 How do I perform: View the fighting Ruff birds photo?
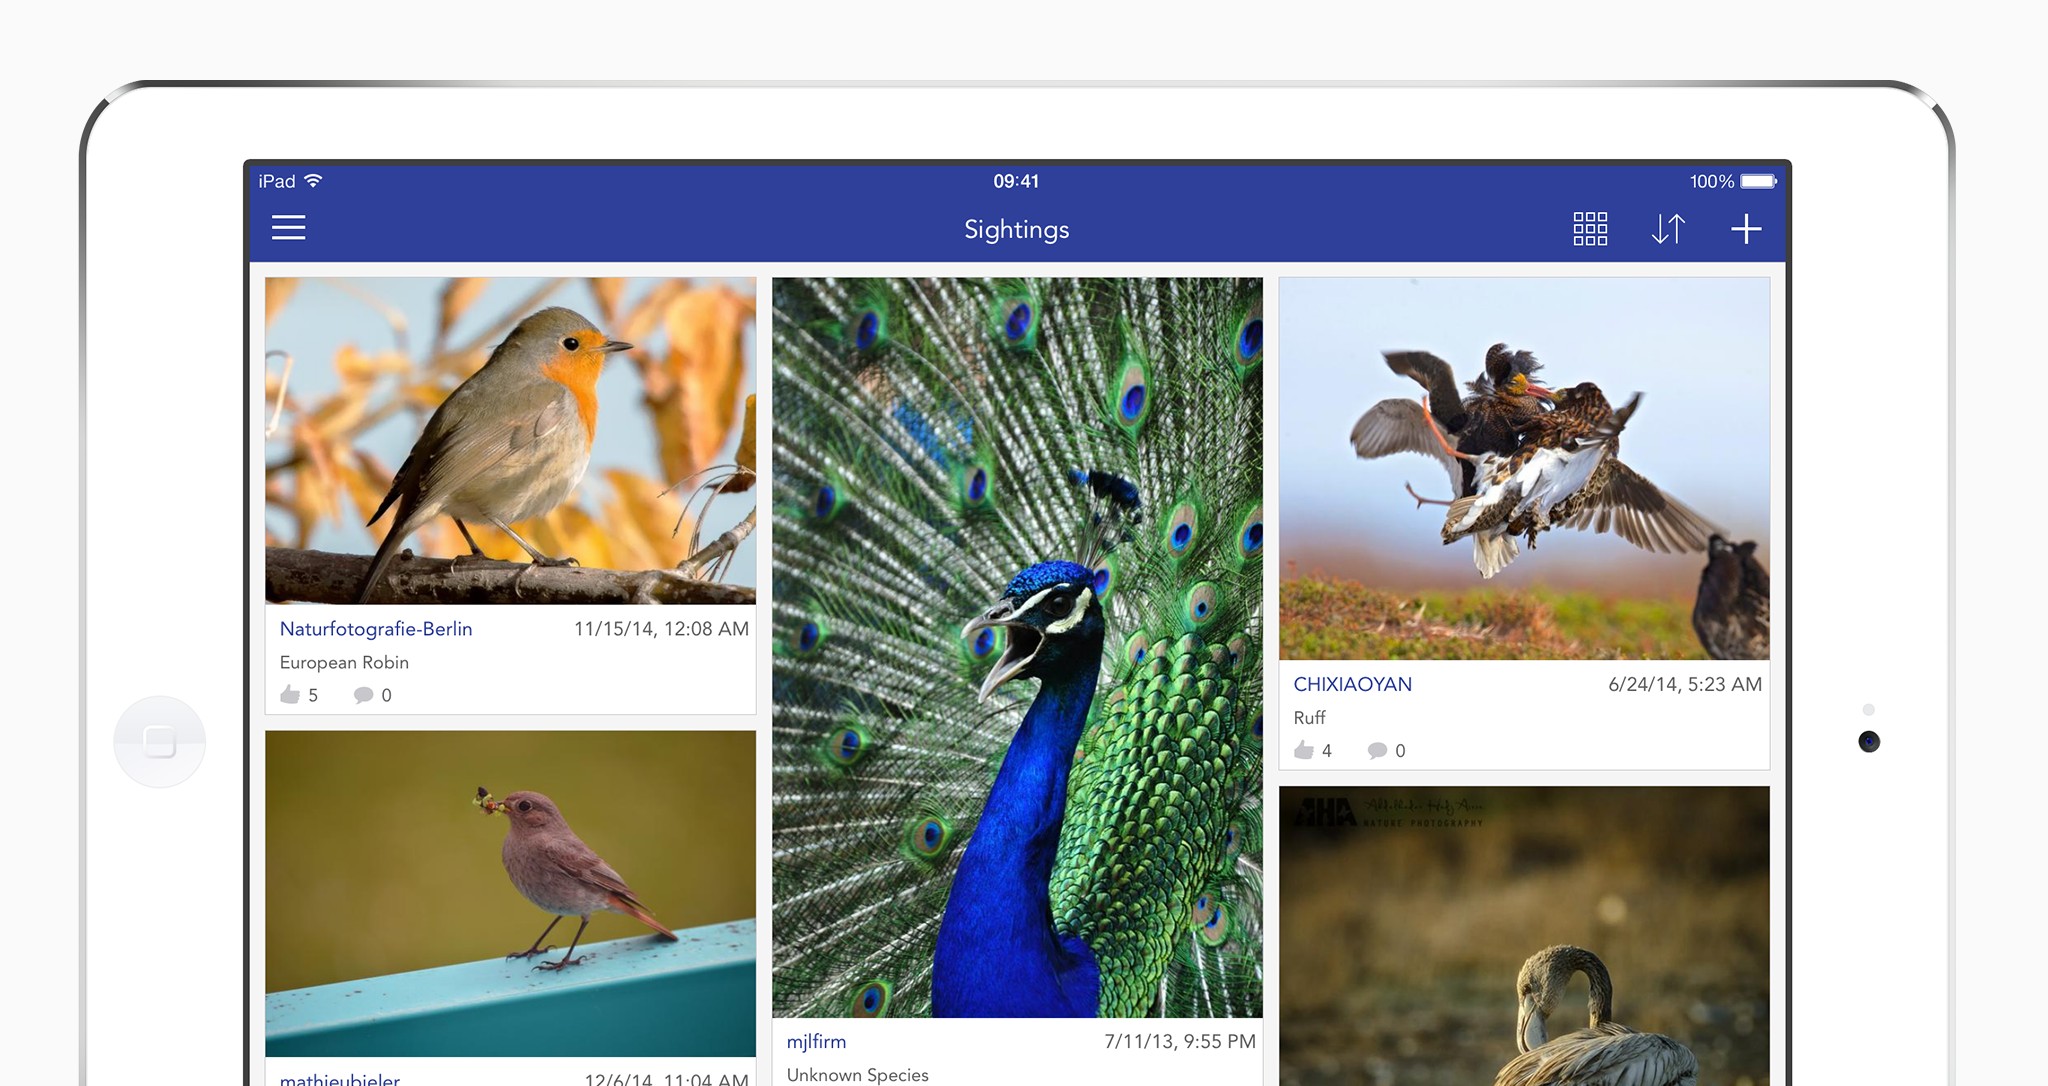pyautogui.click(x=1524, y=468)
